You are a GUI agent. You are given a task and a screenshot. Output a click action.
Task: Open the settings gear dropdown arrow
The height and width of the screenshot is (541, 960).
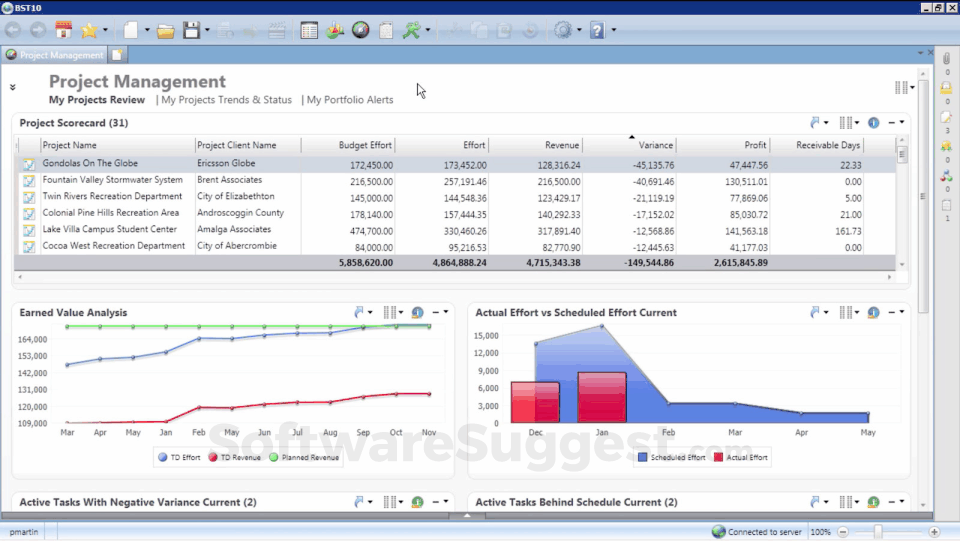click(579, 30)
